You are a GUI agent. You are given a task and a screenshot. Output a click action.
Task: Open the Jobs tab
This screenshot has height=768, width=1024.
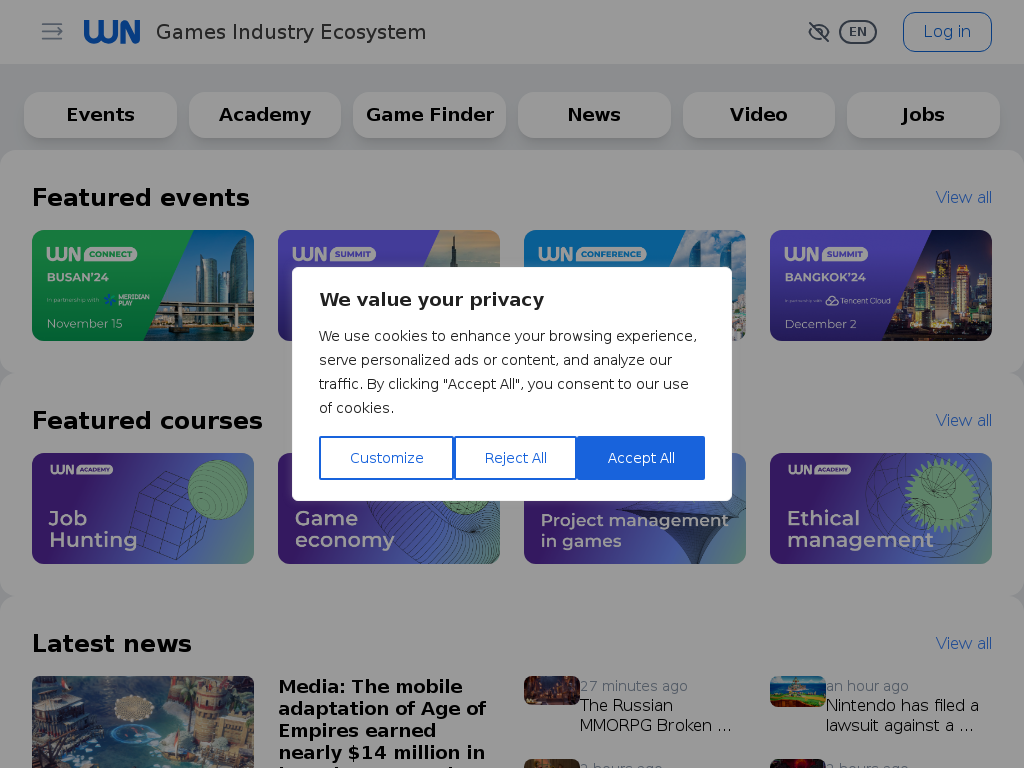coord(923,114)
